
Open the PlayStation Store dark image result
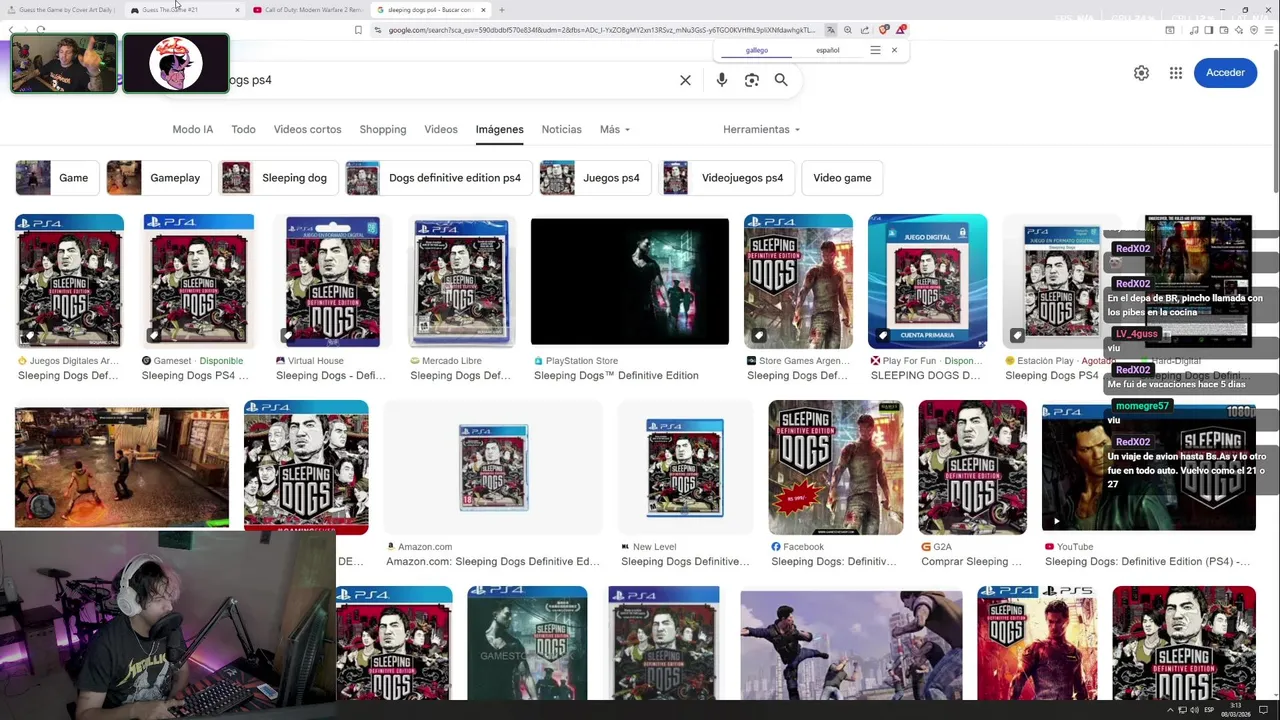pos(630,281)
